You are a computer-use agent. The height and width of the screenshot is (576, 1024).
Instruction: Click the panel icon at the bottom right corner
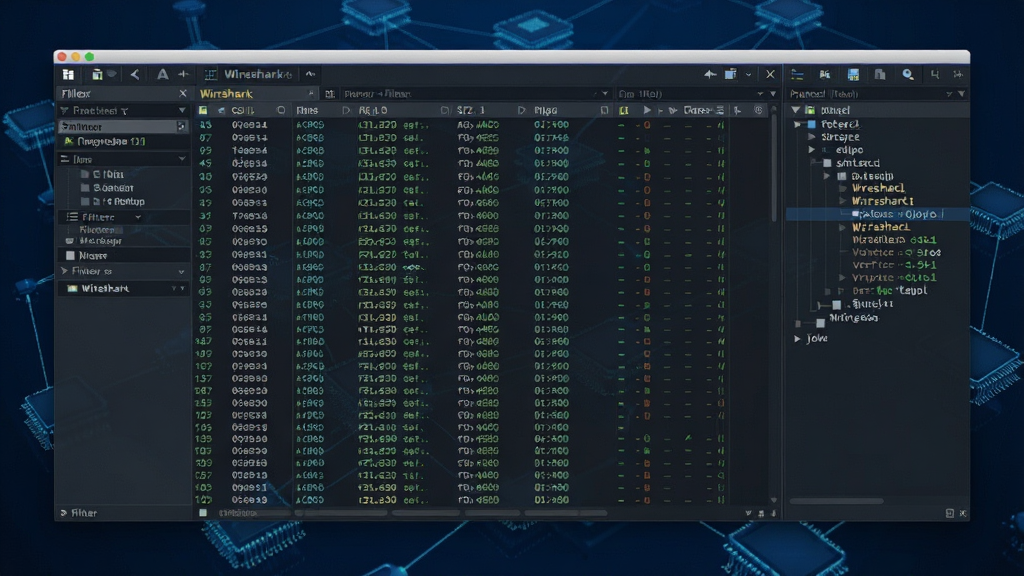pos(950,513)
